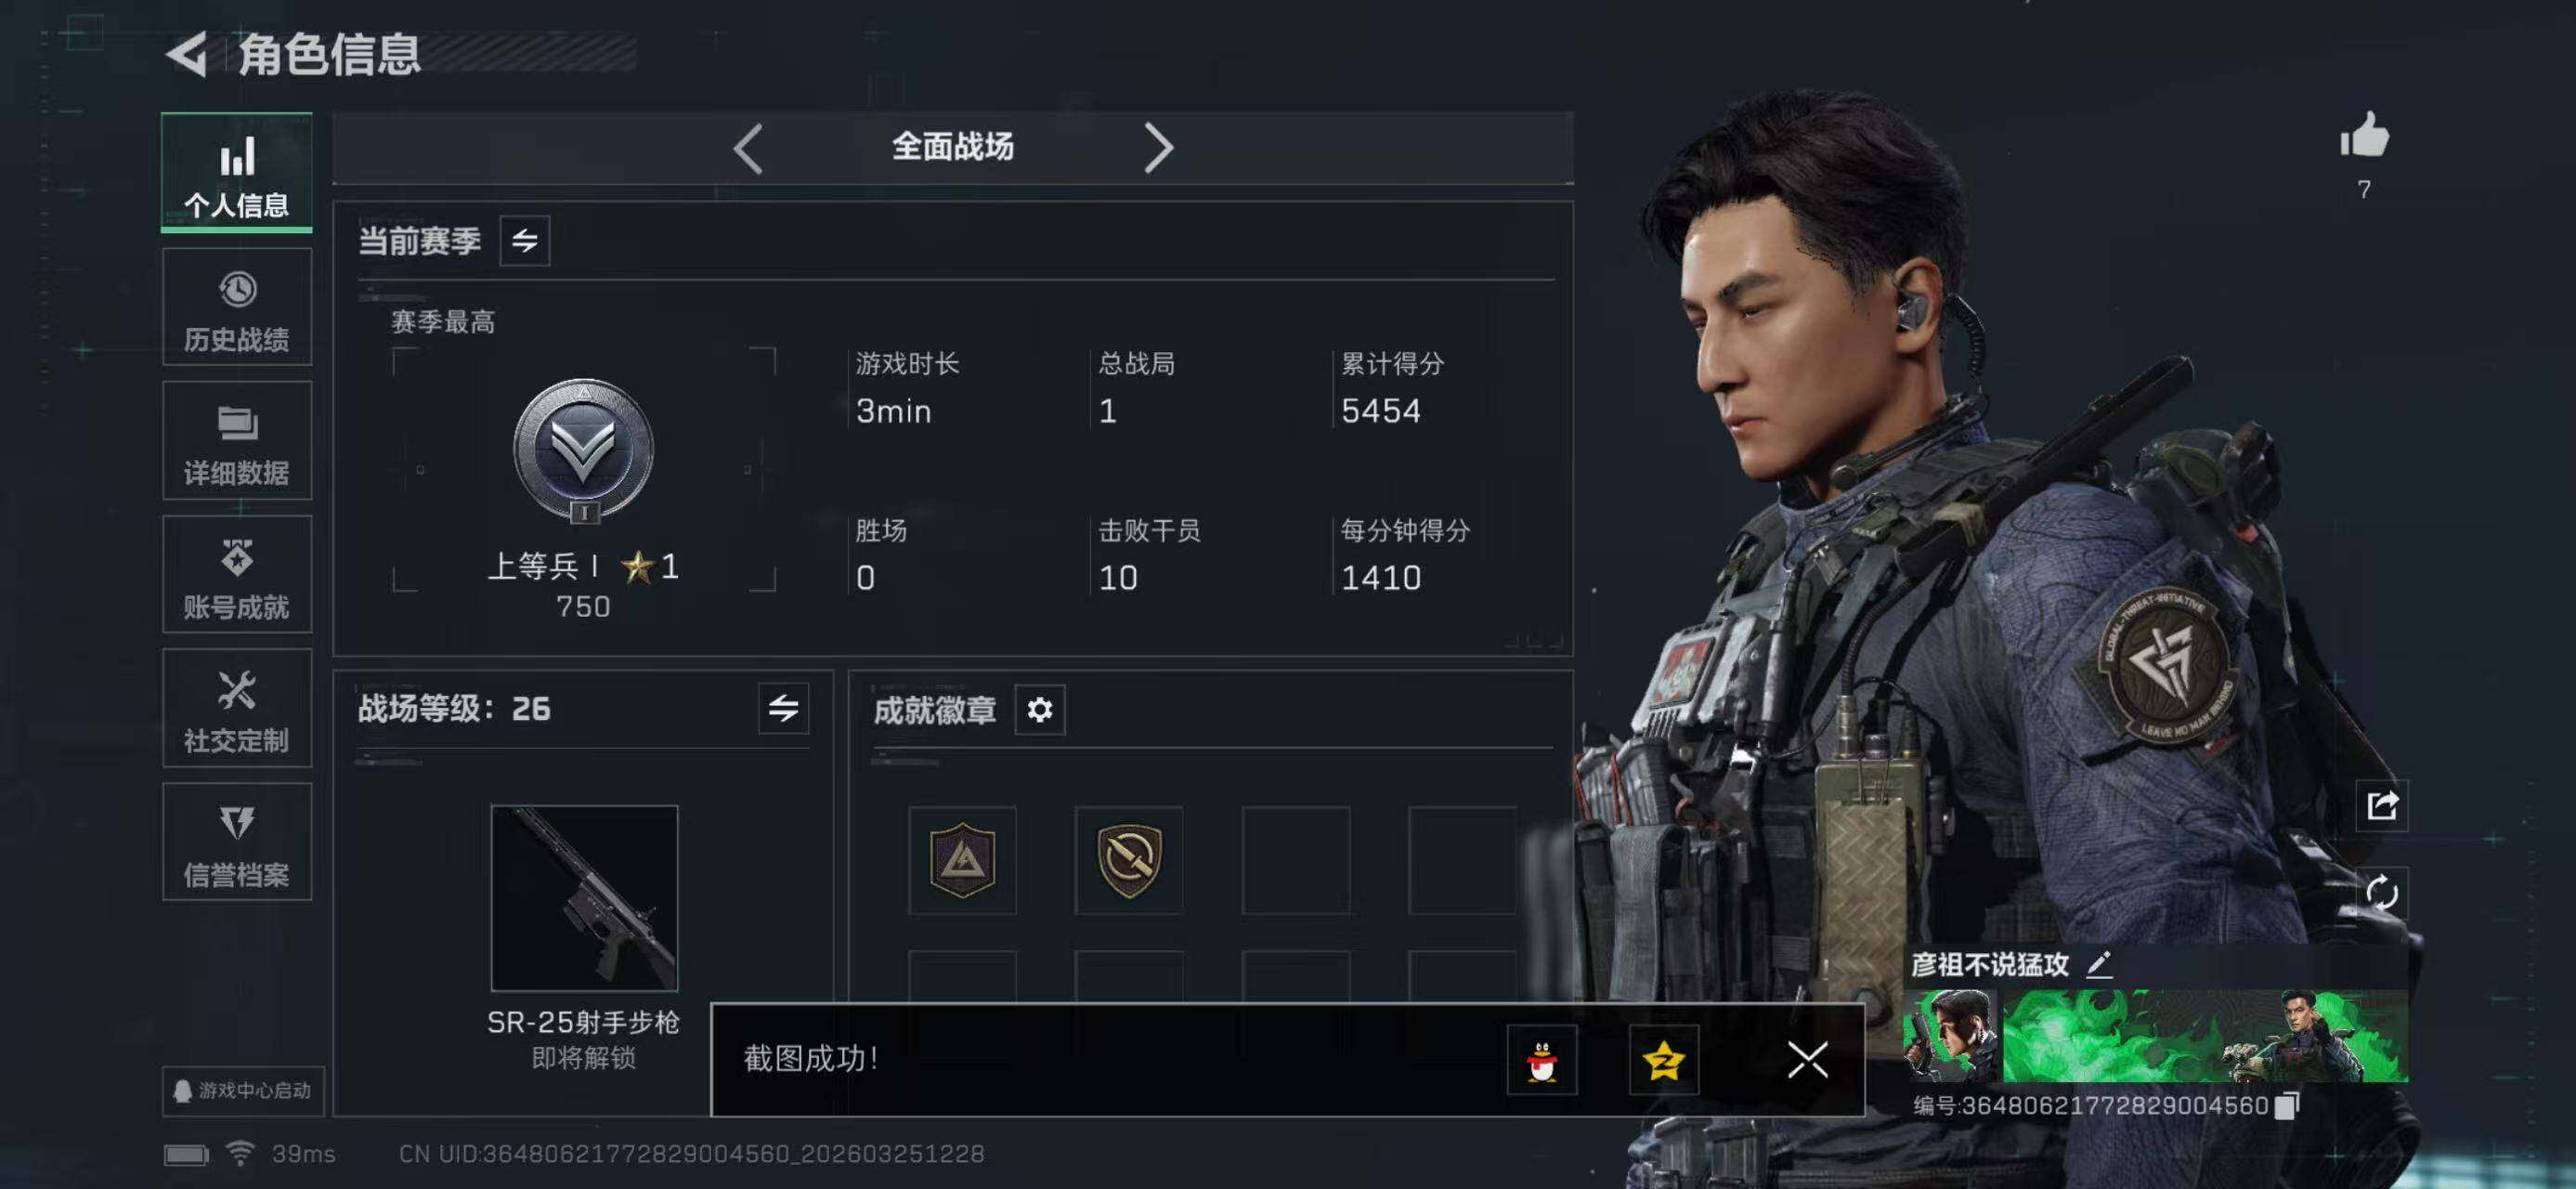Go back using the 角色信息 back arrow
This screenshot has width=2576, height=1189.
[x=187, y=53]
